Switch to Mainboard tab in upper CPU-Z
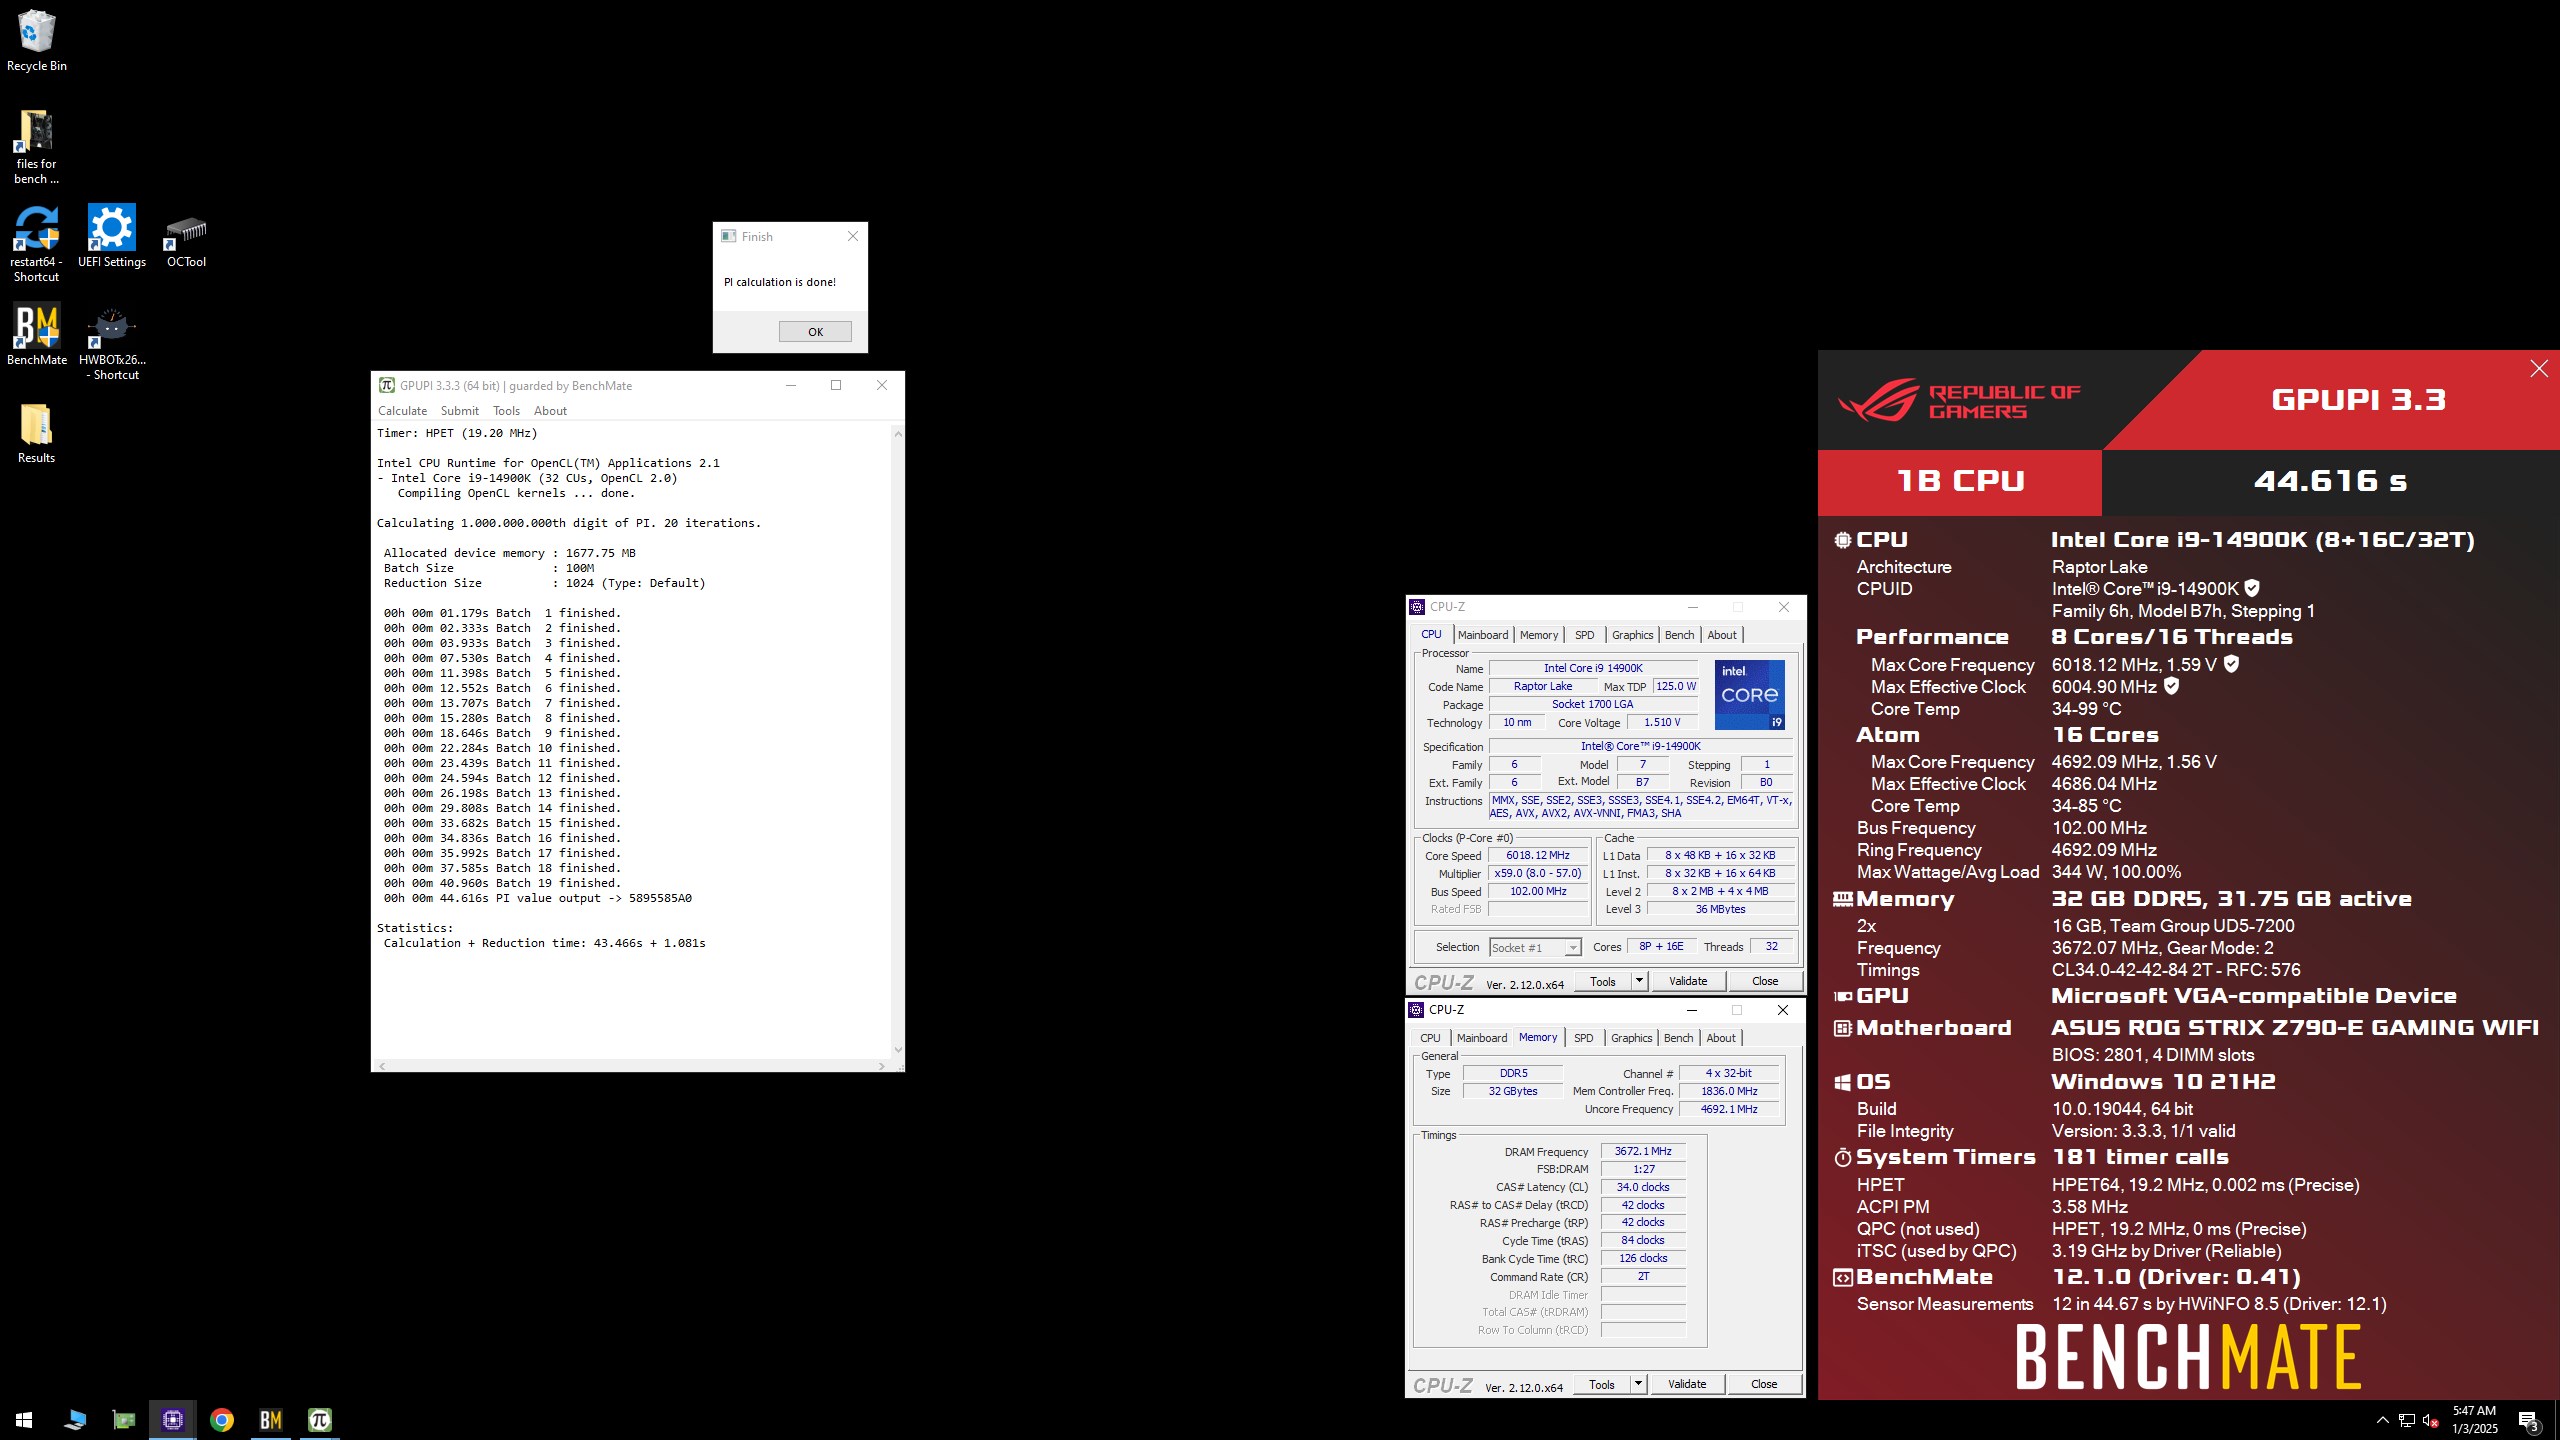The height and width of the screenshot is (1440, 2560). point(1483,635)
